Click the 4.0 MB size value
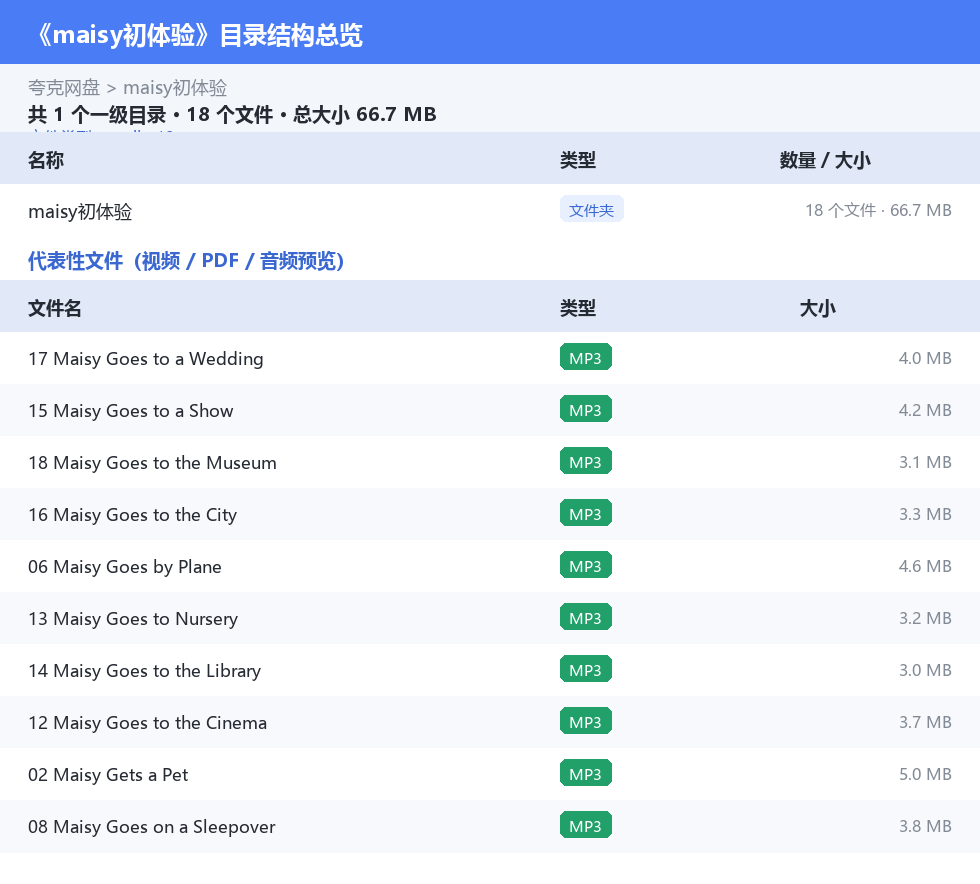 925,358
